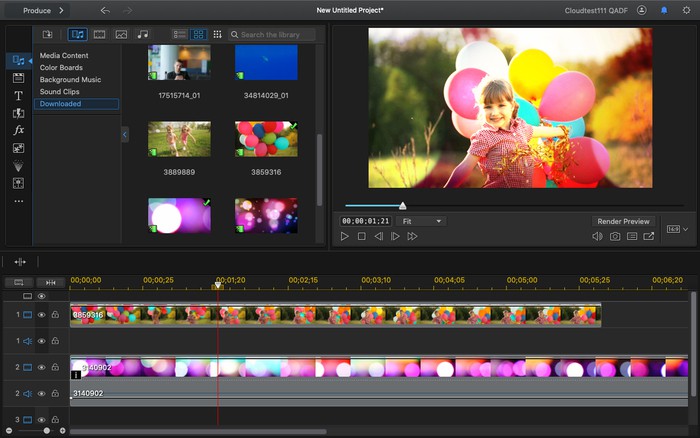Viewport: 700px width, 438px height.
Task: Hide video track 1 with eye icon
Action: pyautogui.click(x=42, y=315)
